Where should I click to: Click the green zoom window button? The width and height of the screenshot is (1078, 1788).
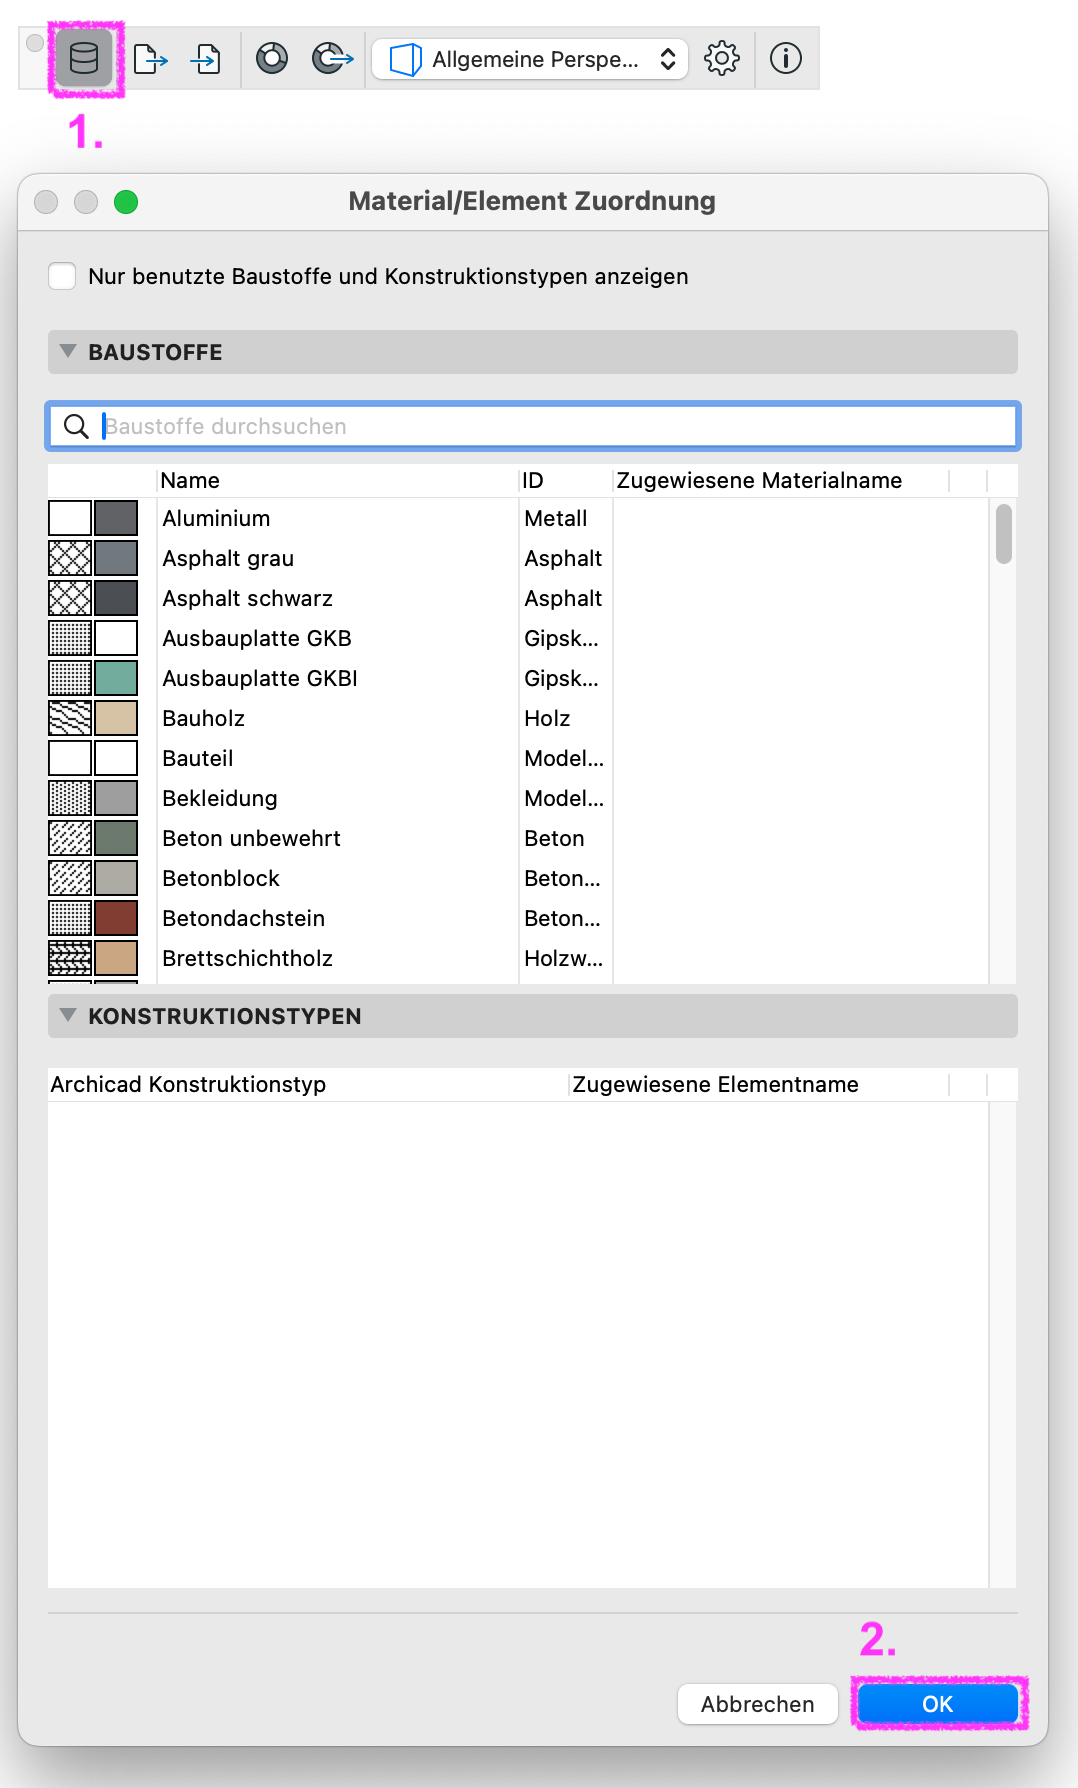click(x=126, y=202)
